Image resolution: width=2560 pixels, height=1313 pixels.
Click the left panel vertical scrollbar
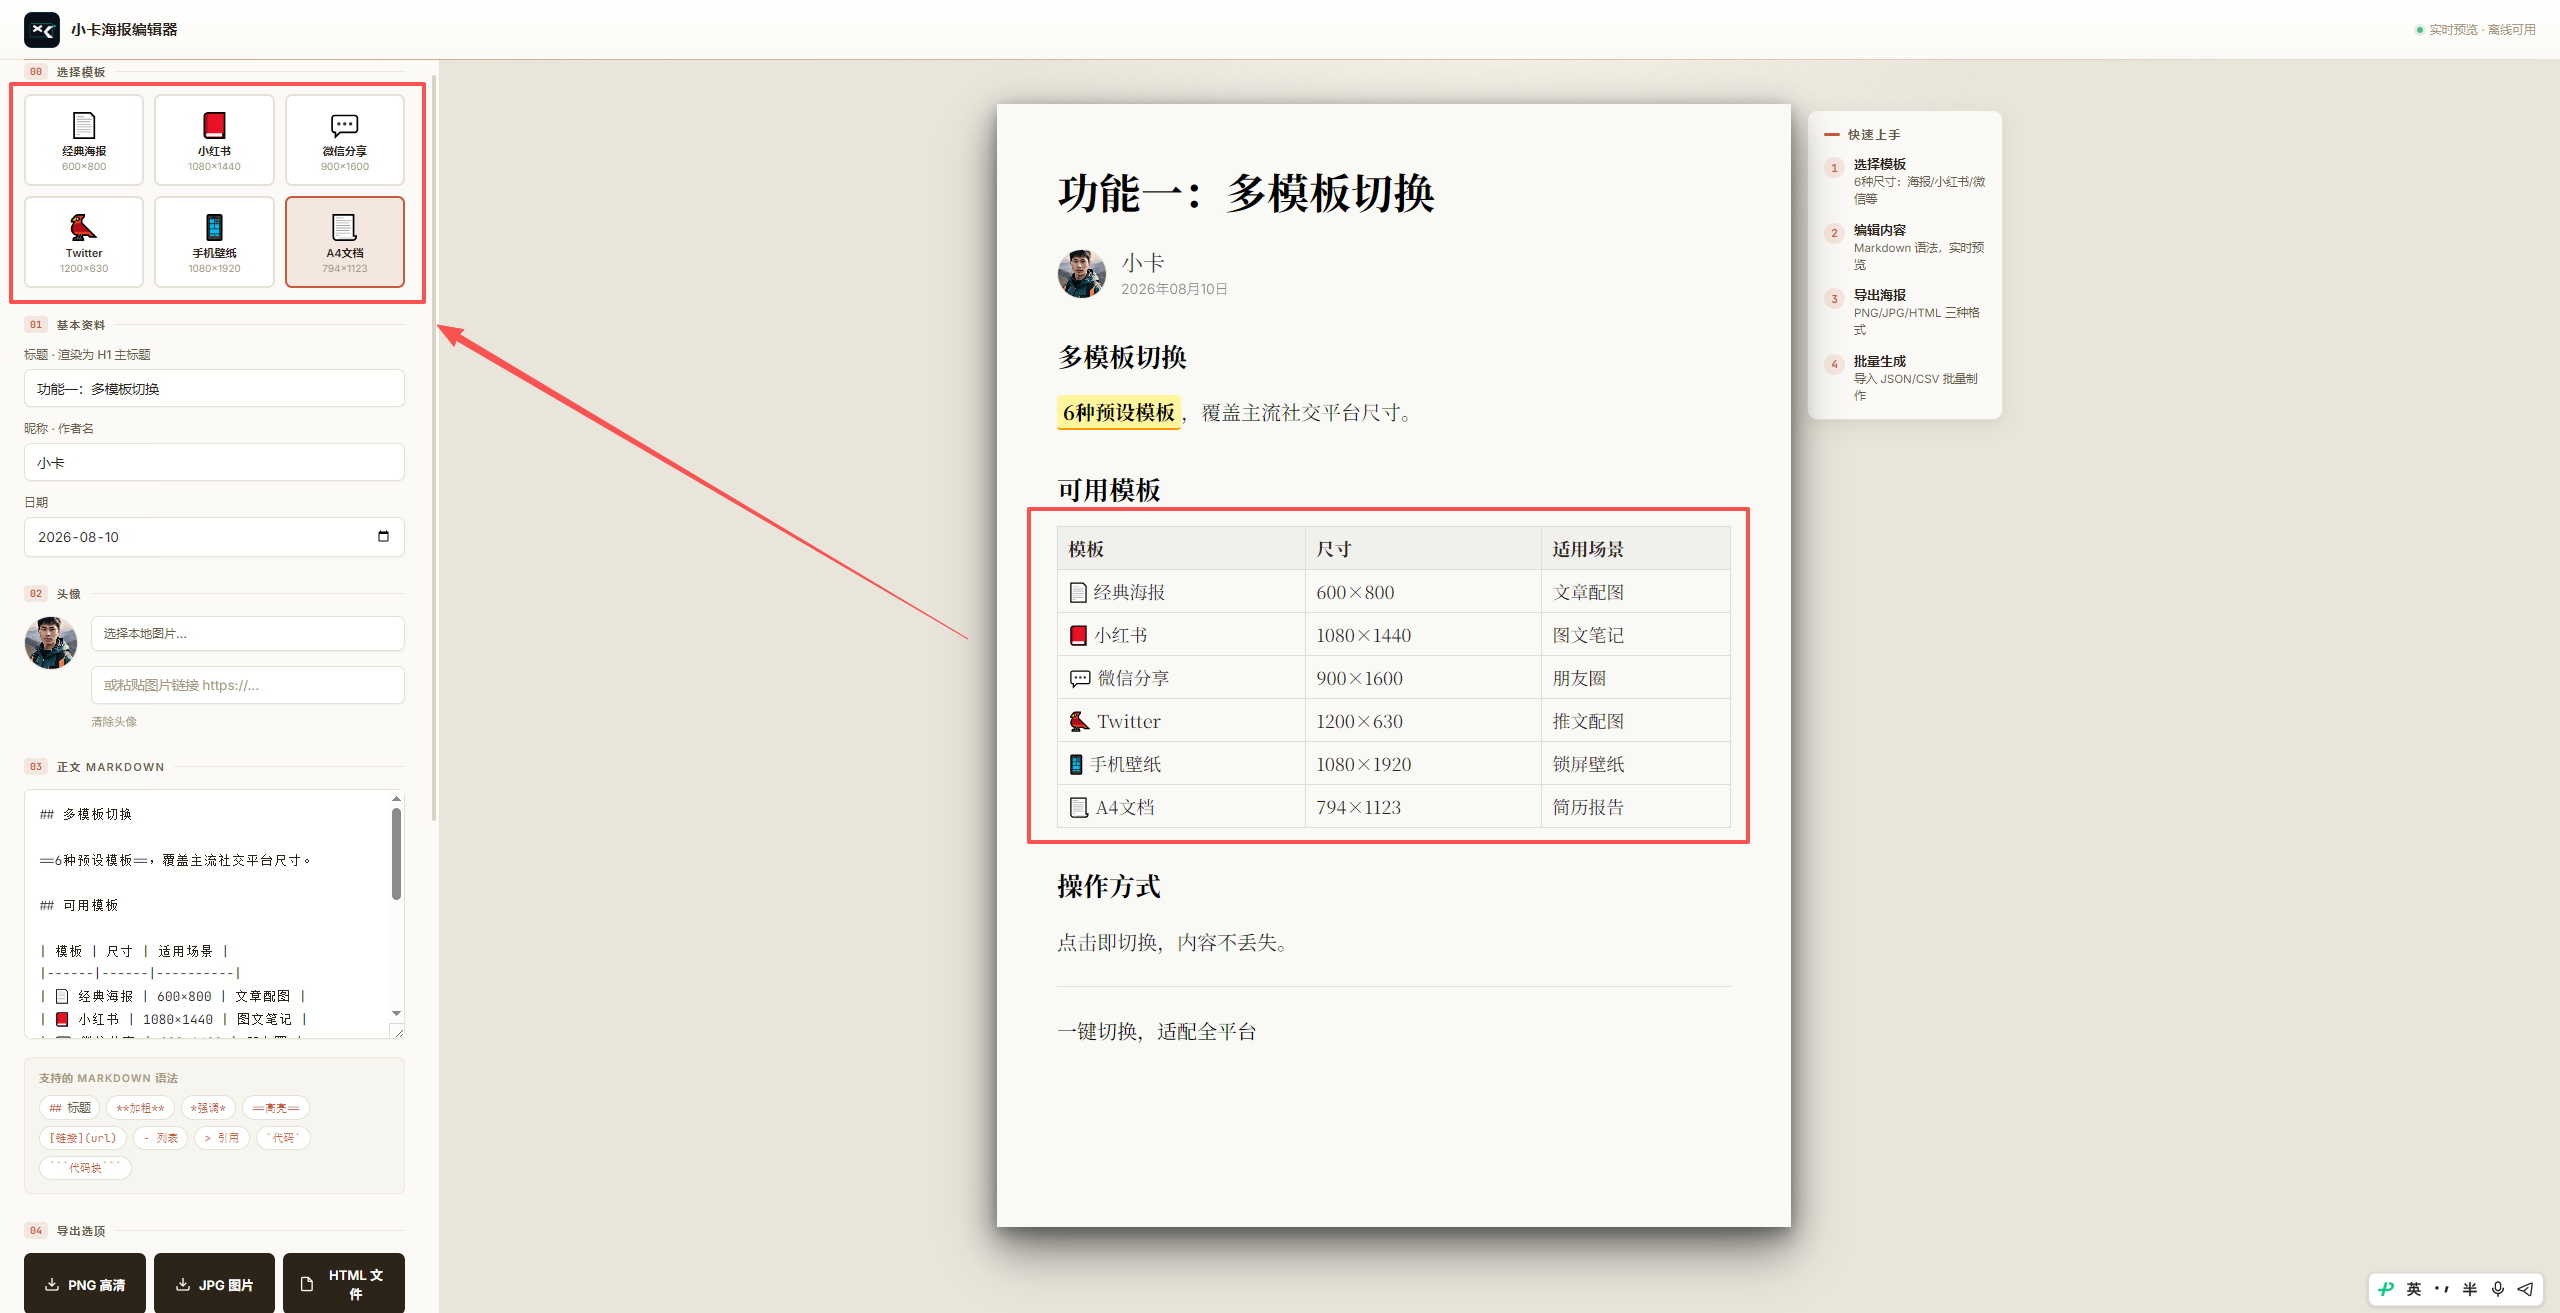click(x=434, y=448)
